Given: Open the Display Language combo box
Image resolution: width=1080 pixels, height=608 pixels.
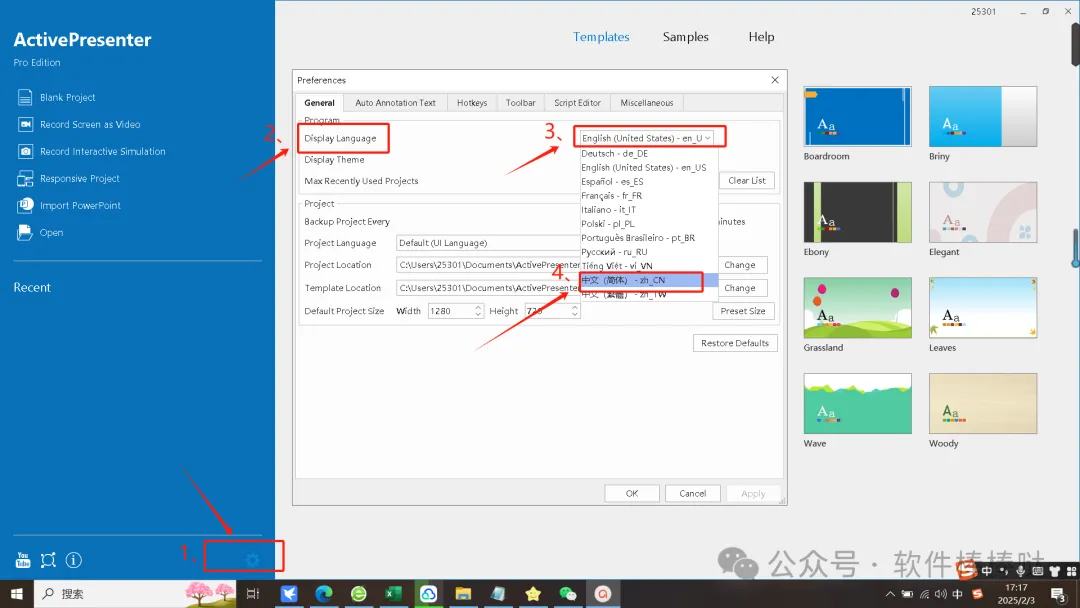Looking at the screenshot, I should [x=646, y=138].
